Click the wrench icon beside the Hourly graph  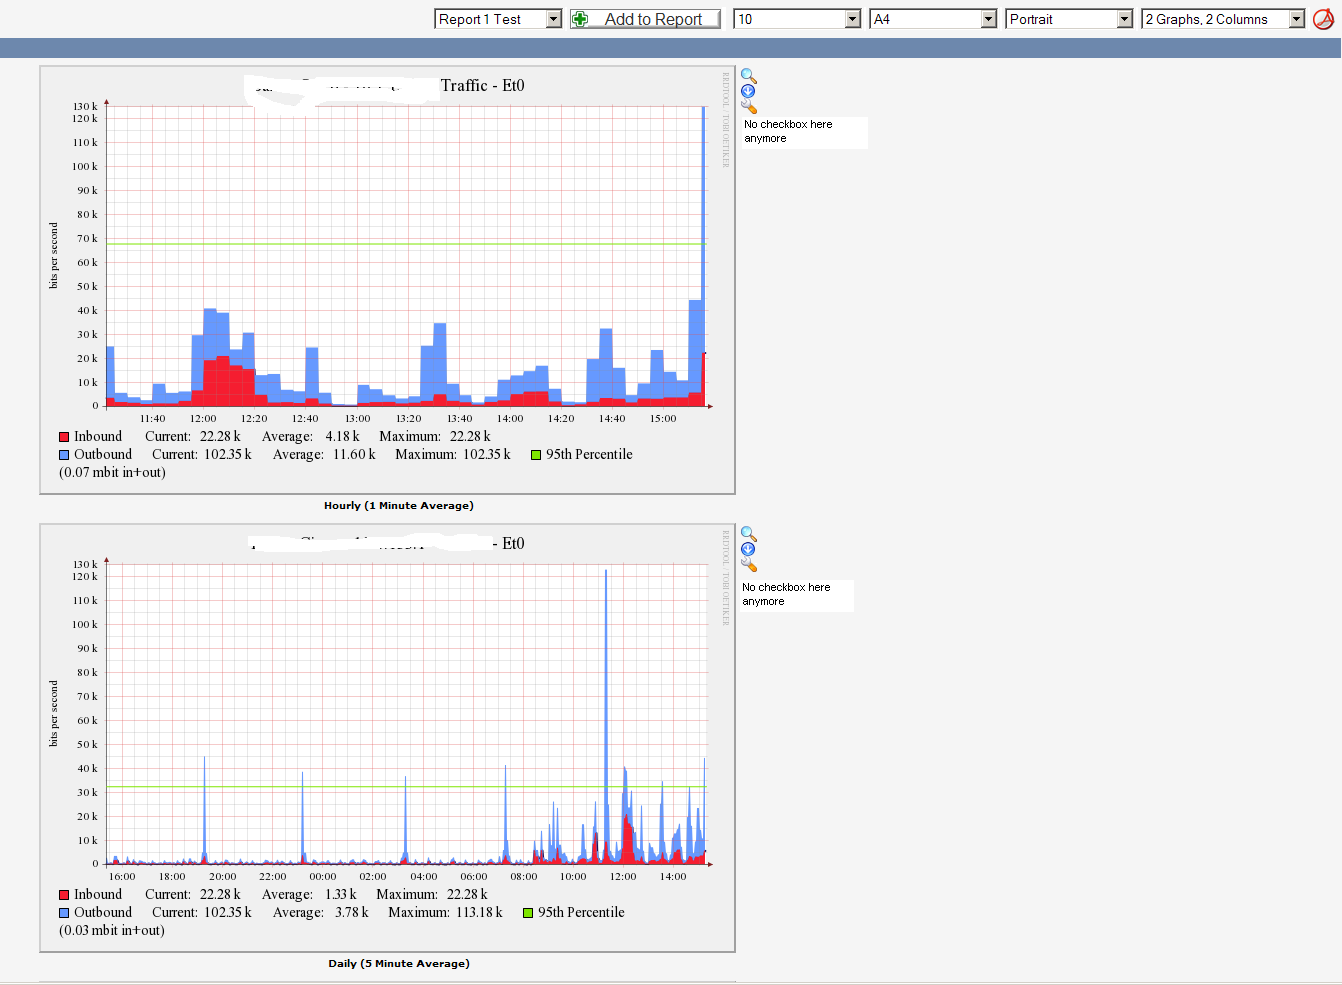[x=749, y=106]
